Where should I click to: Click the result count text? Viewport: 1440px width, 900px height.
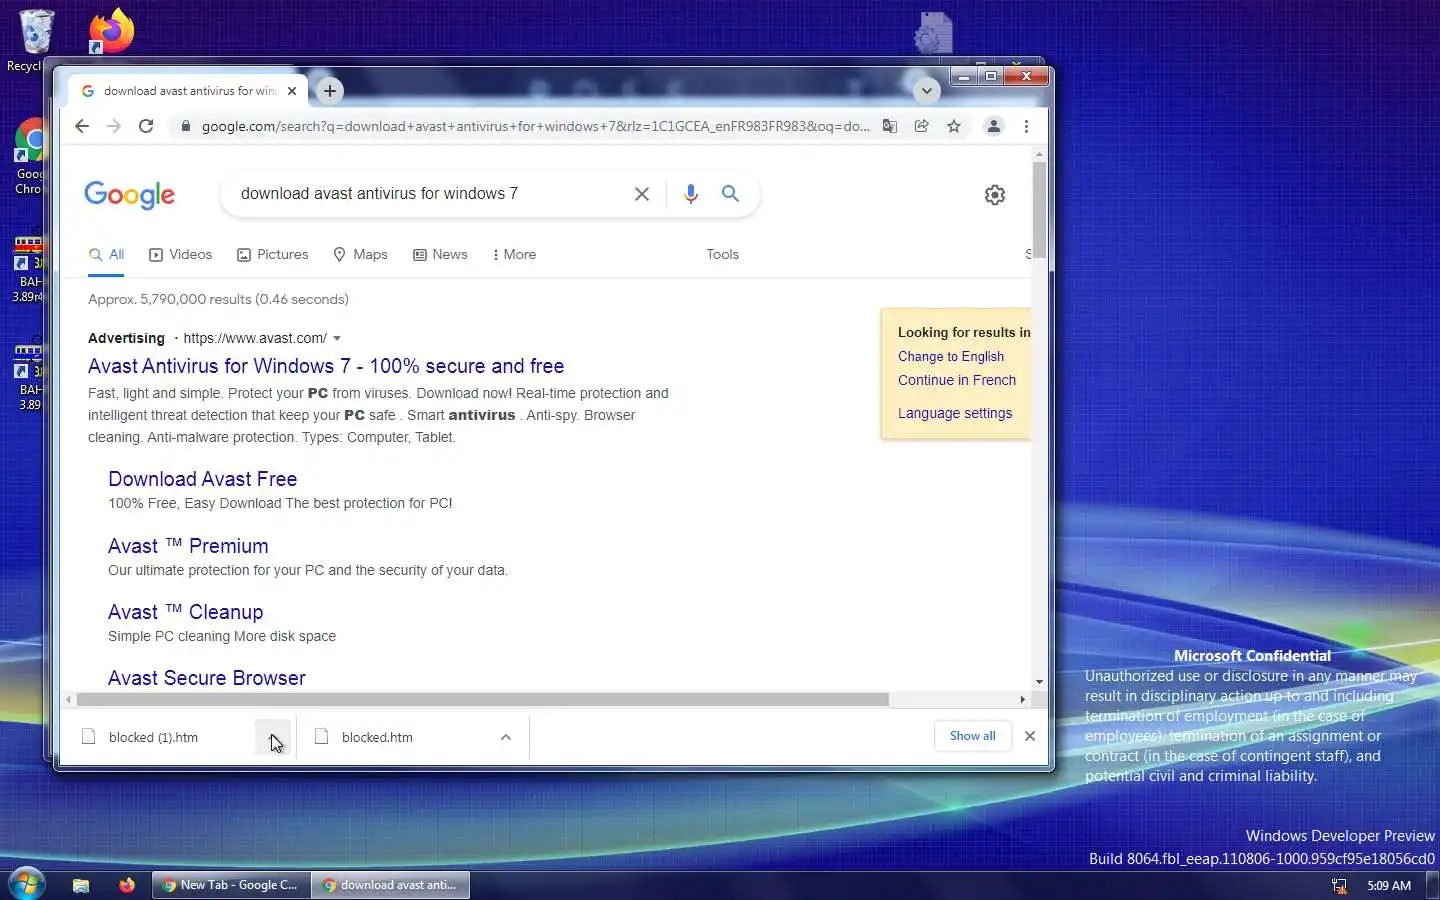pyautogui.click(x=218, y=299)
